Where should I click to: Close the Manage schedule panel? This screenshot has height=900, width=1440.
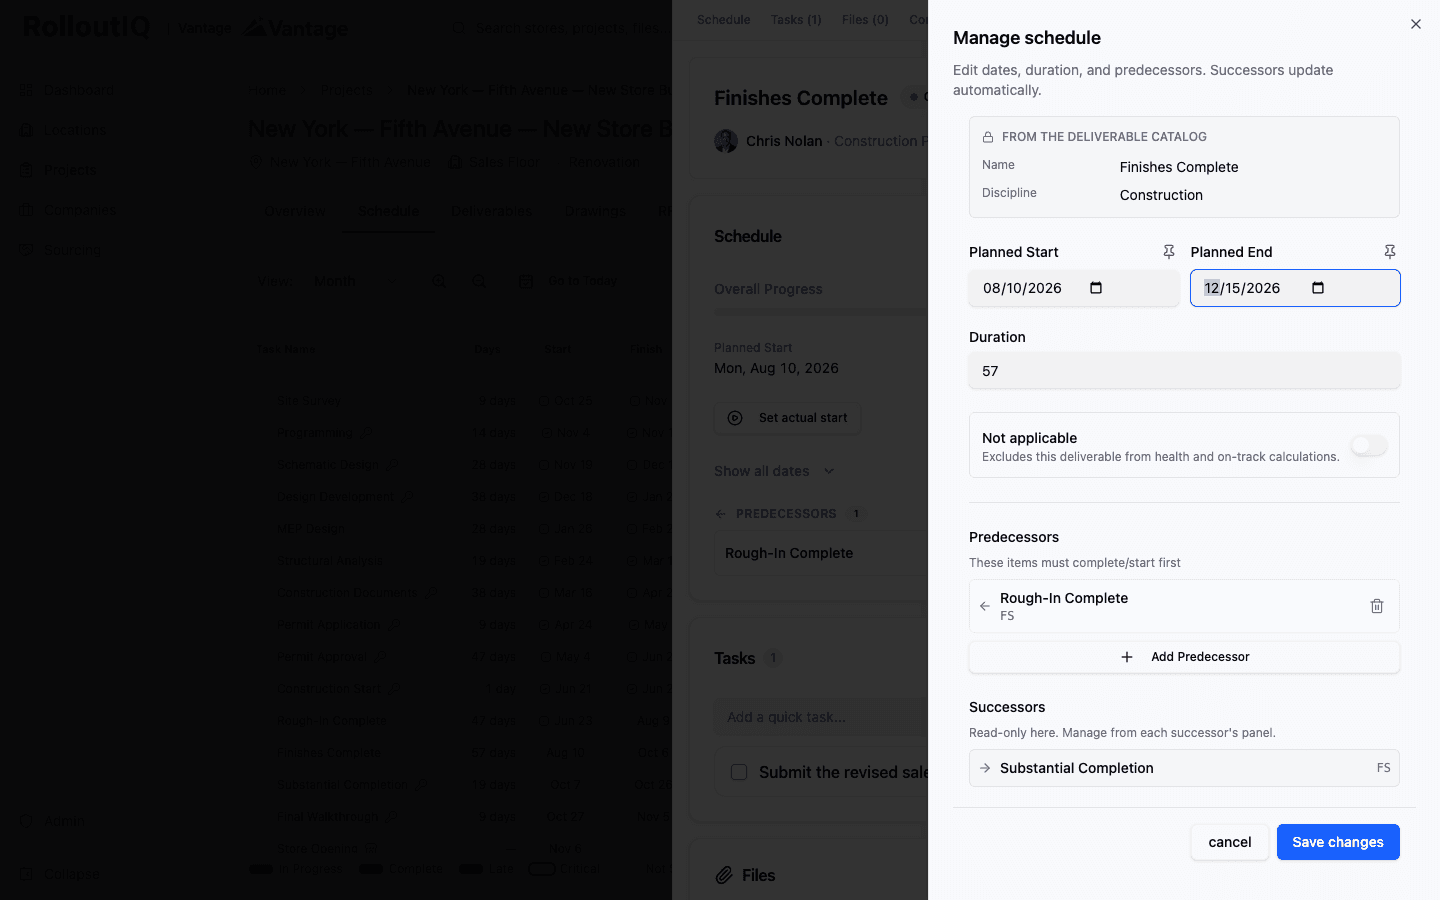tap(1415, 24)
